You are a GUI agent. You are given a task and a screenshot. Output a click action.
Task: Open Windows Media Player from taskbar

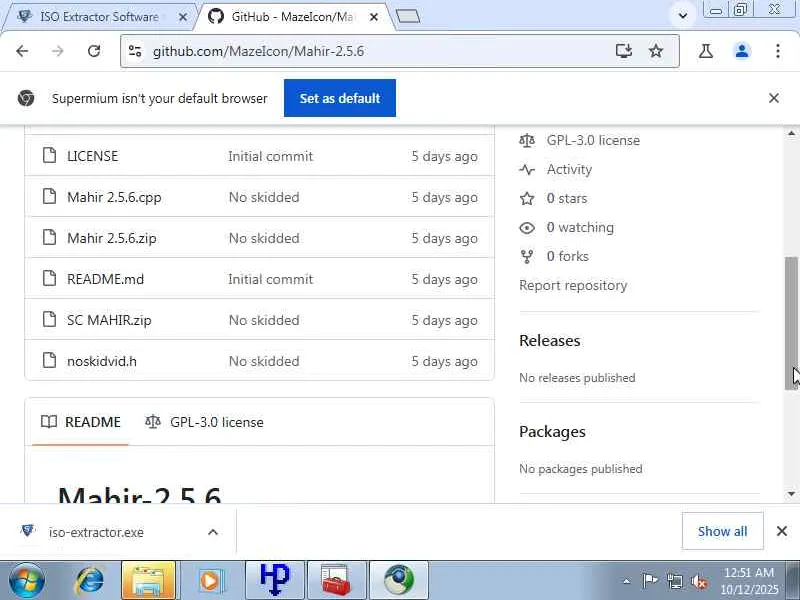point(210,581)
